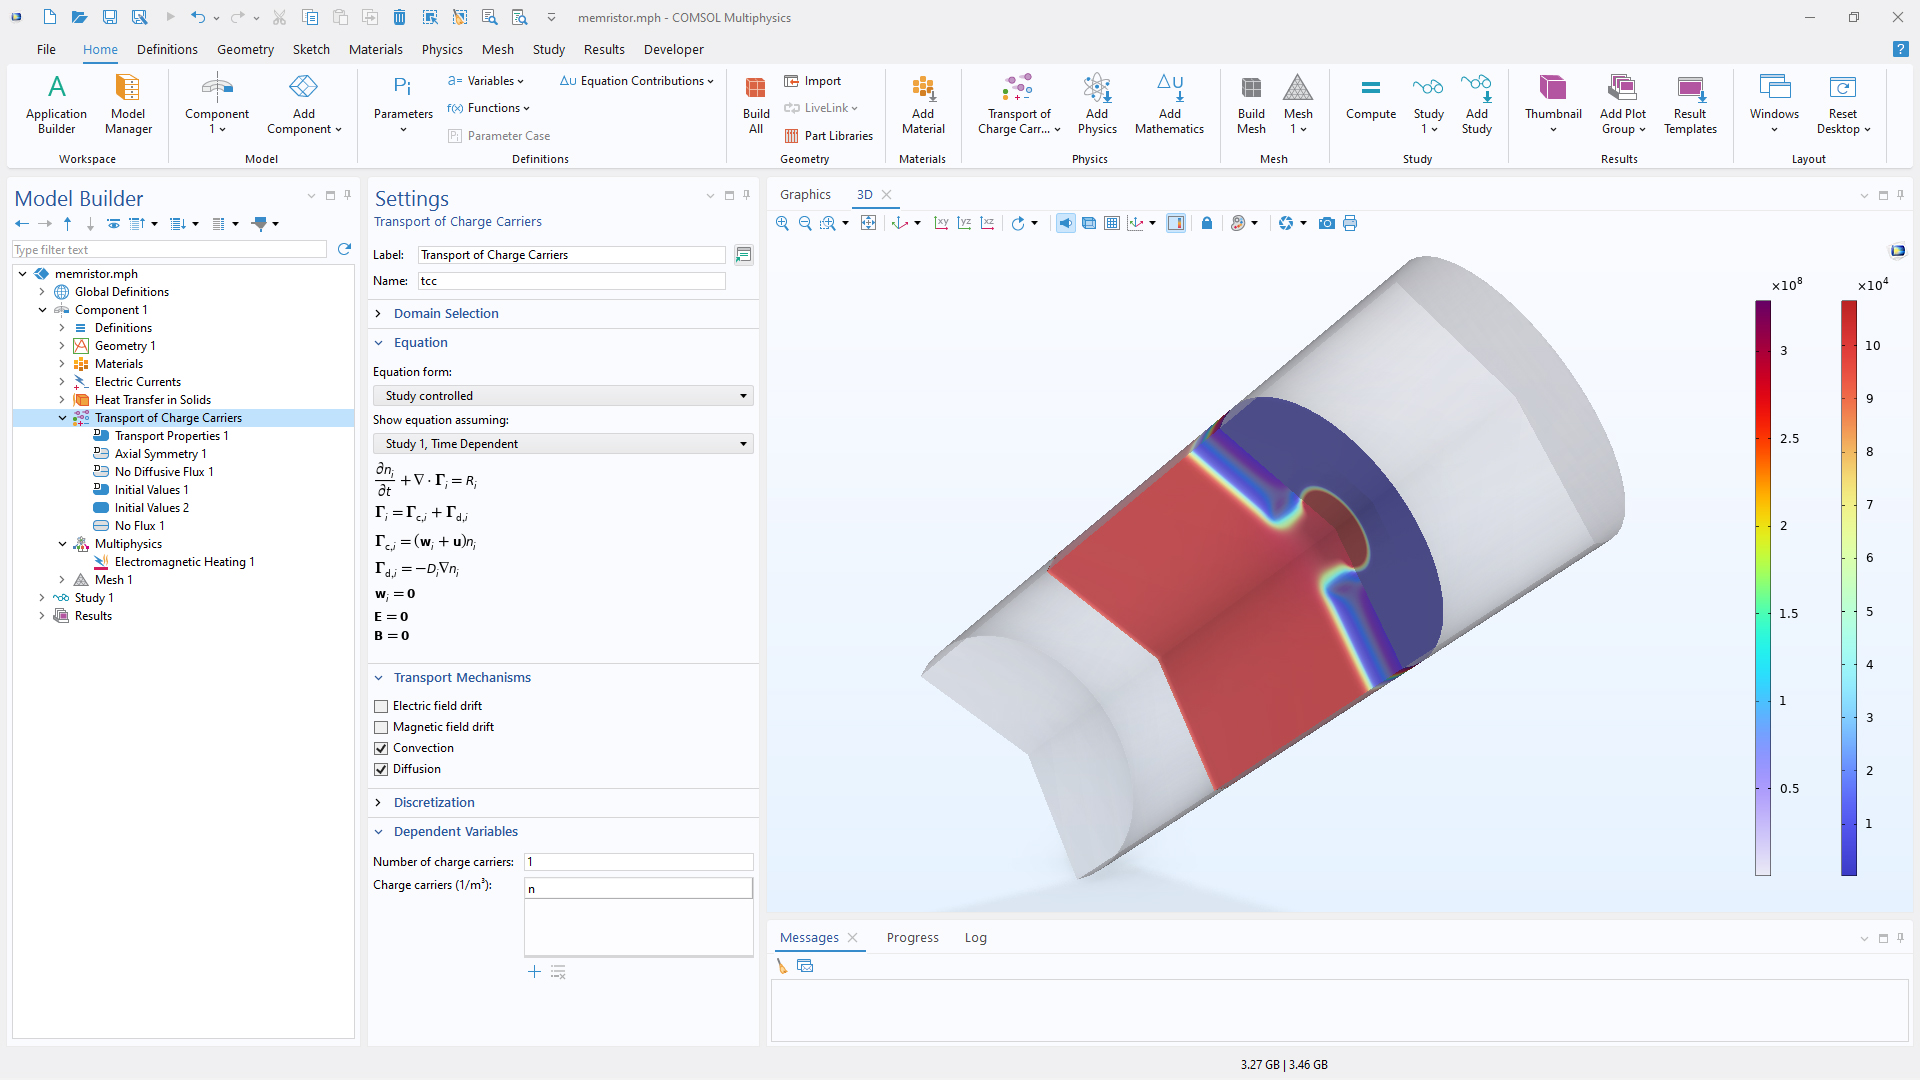
Task: Click the Zoom In icon in the graphics toolbar
Action: [x=782, y=223]
